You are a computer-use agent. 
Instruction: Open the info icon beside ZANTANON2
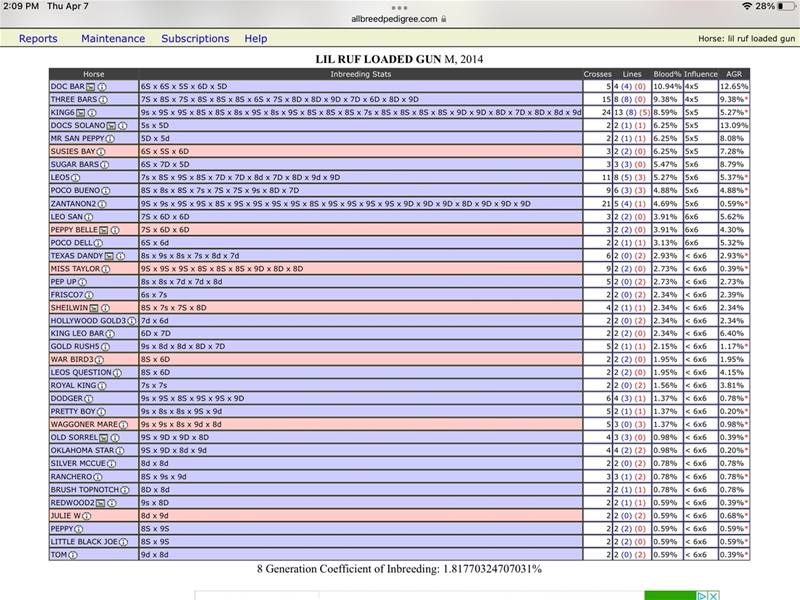(102, 204)
